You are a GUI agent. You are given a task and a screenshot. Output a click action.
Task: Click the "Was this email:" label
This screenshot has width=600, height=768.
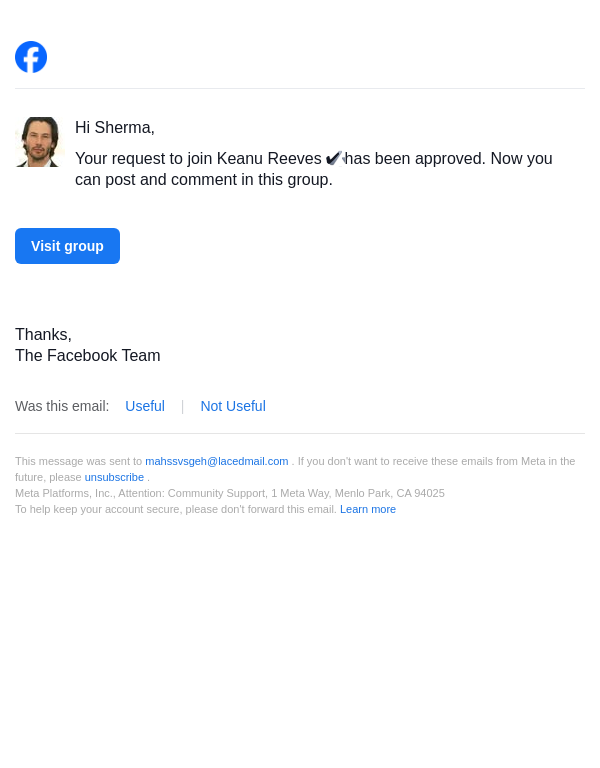[x=62, y=406]
